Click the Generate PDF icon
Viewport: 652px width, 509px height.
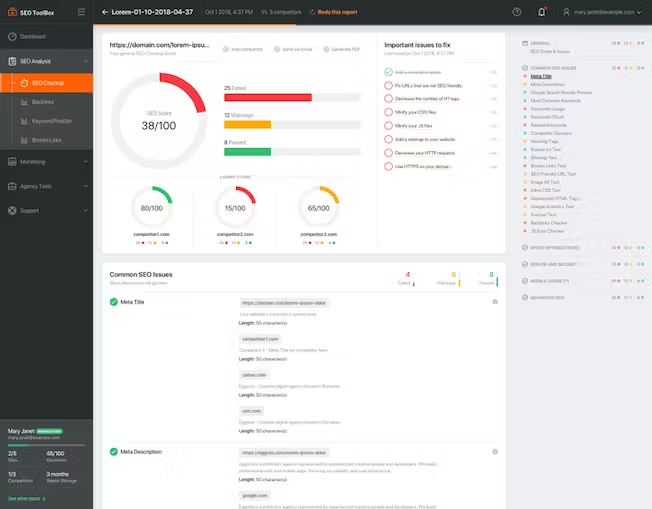(x=326, y=49)
